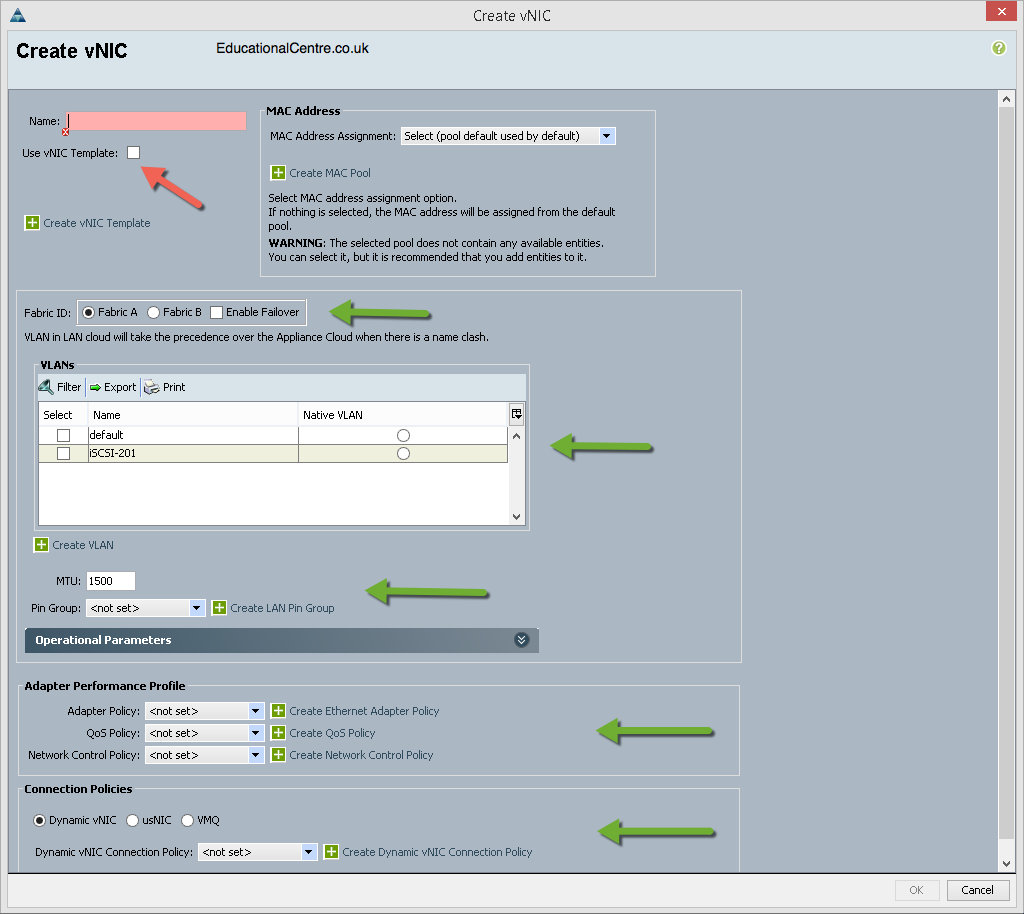Click the VLANs Filter icon
1024x914 pixels.
[46, 386]
